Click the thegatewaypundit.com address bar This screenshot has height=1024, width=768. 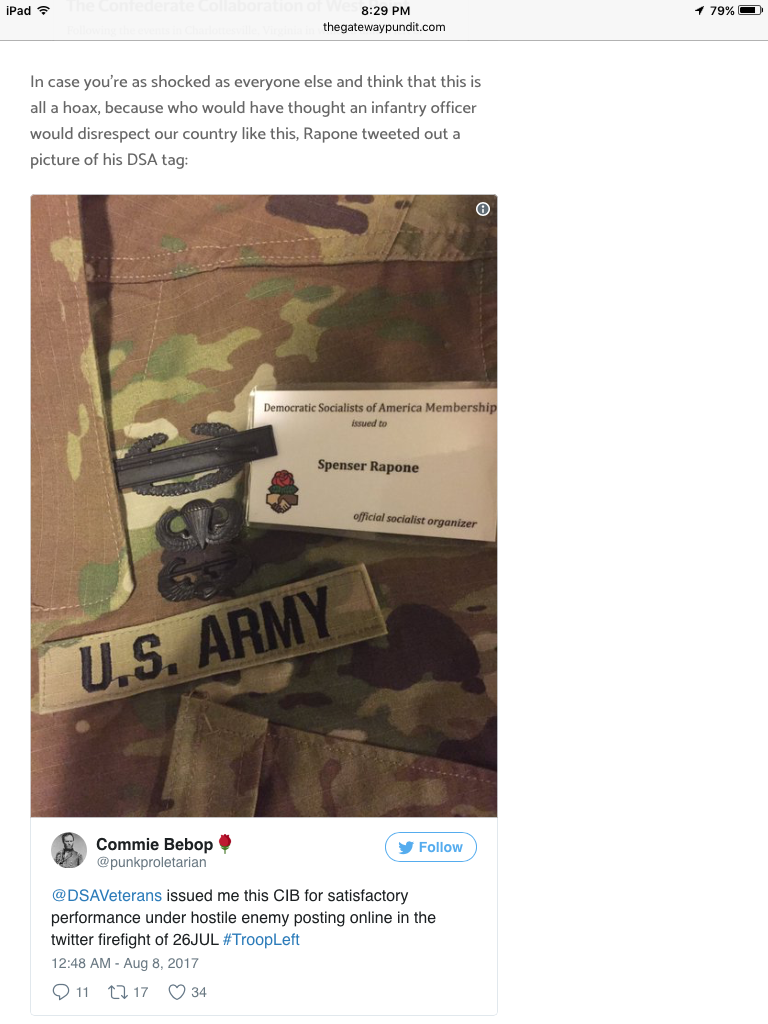(x=384, y=27)
